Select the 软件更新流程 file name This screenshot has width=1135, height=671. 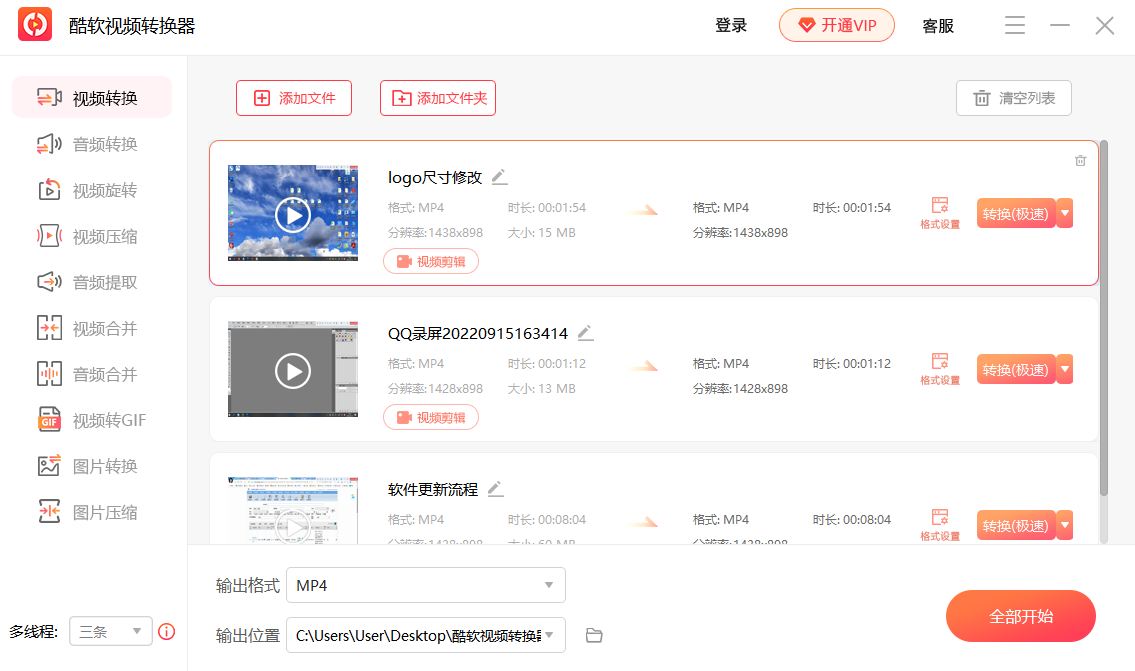(x=433, y=490)
